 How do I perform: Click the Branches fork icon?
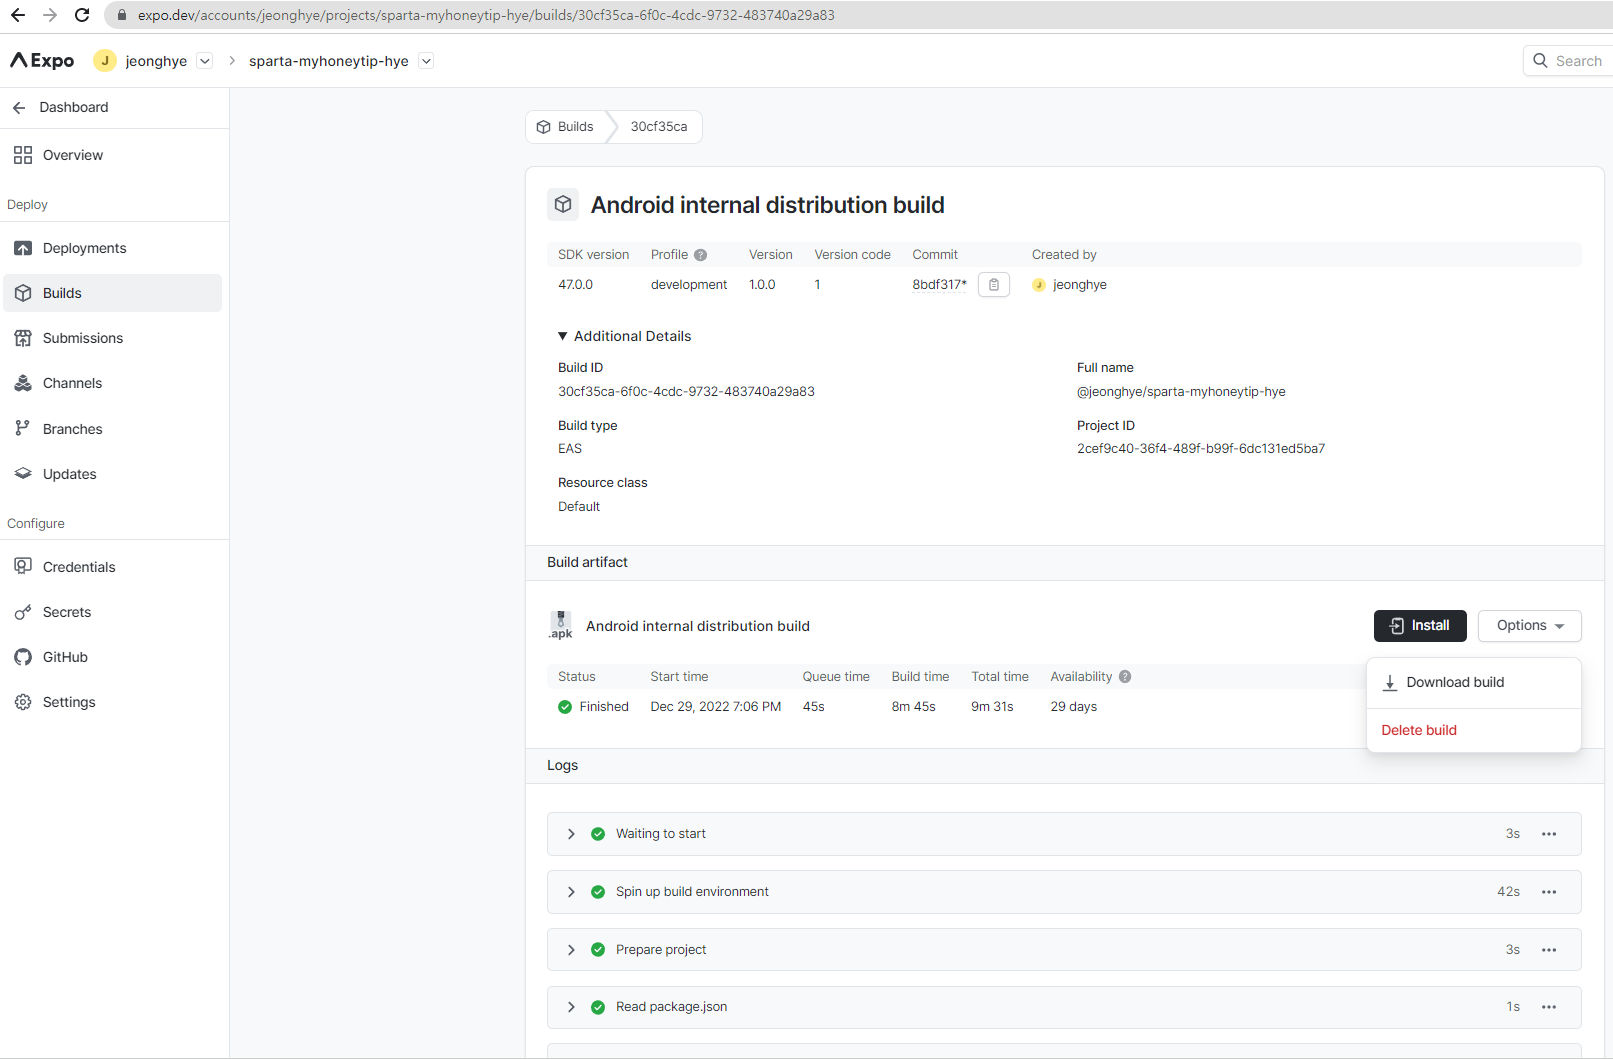click(23, 429)
